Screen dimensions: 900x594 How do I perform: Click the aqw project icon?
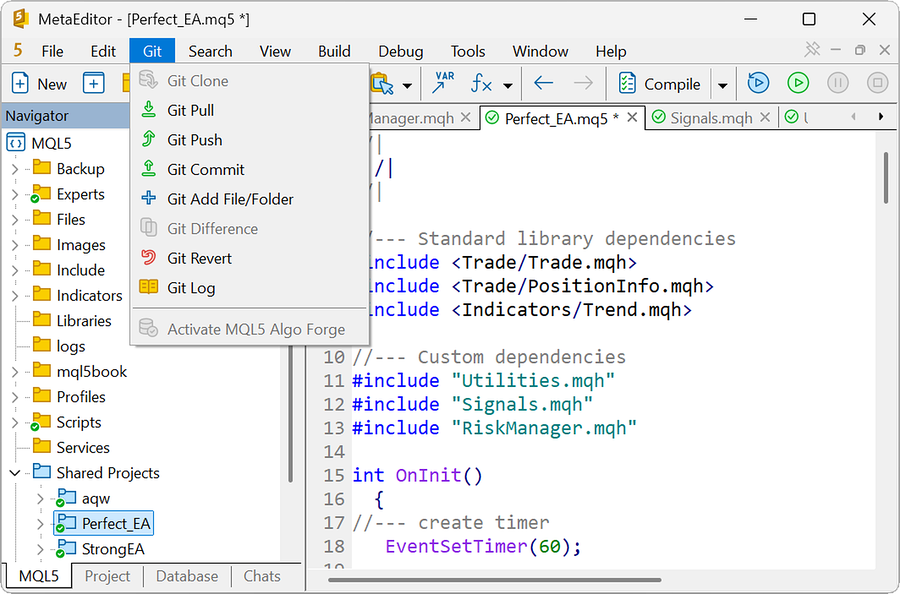[x=66, y=498]
